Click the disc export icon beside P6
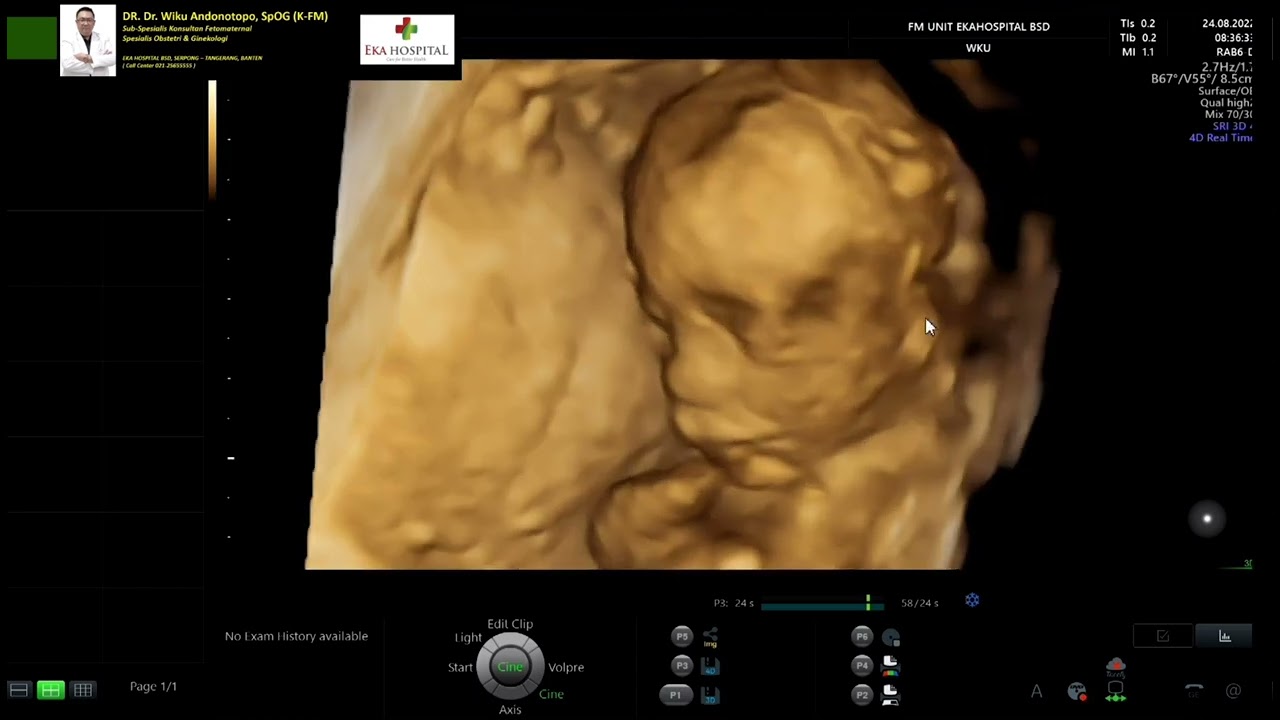Screen dimensions: 1280x720 pyautogui.click(x=891, y=637)
